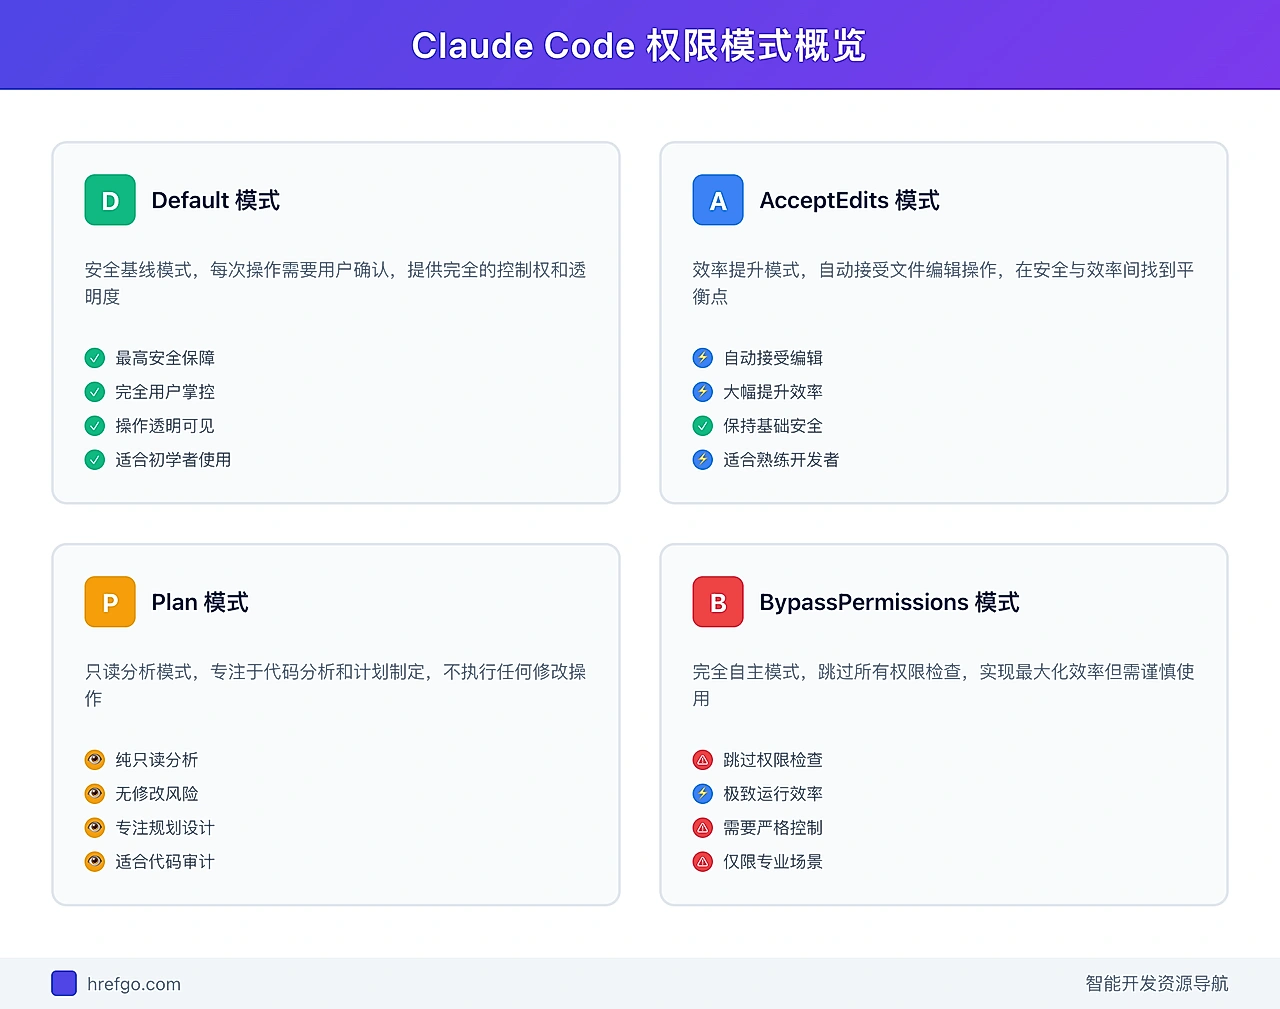
Task: Click the warning icon beside 需要严格控制
Action: point(703,828)
